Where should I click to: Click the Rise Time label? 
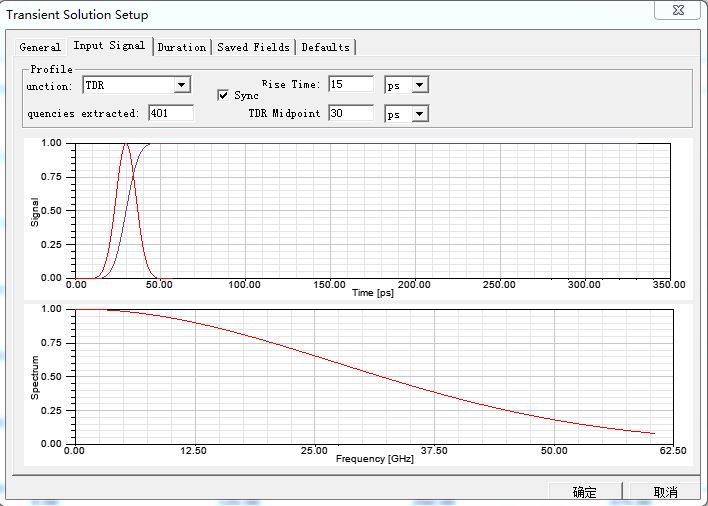point(291,84)
